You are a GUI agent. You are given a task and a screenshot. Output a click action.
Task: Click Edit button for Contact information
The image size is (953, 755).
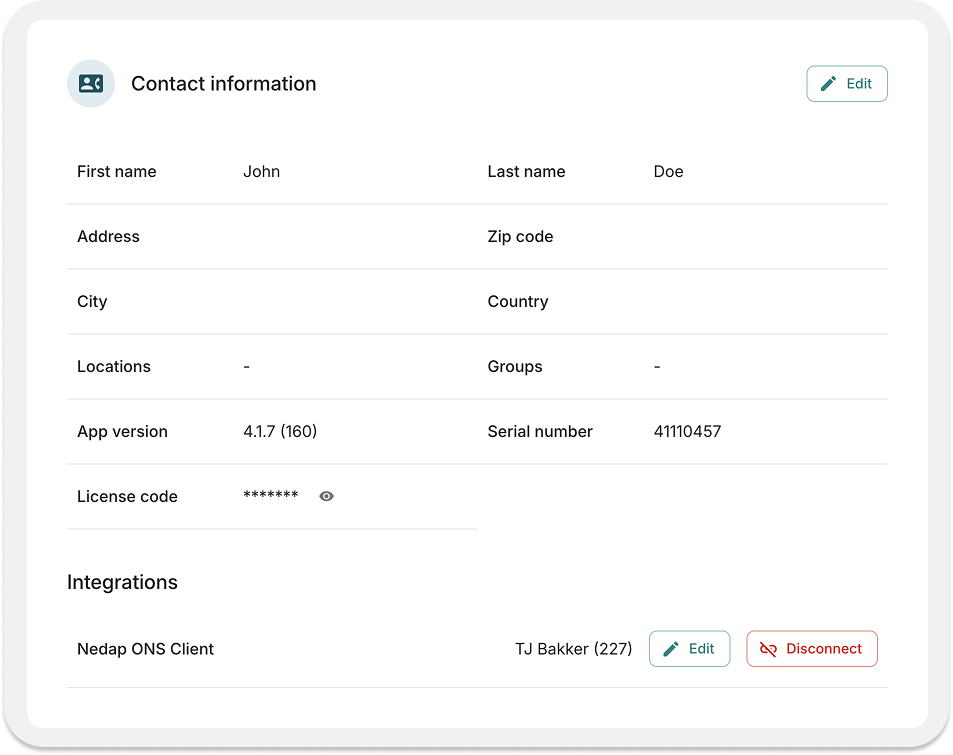[x=847, y=84]
